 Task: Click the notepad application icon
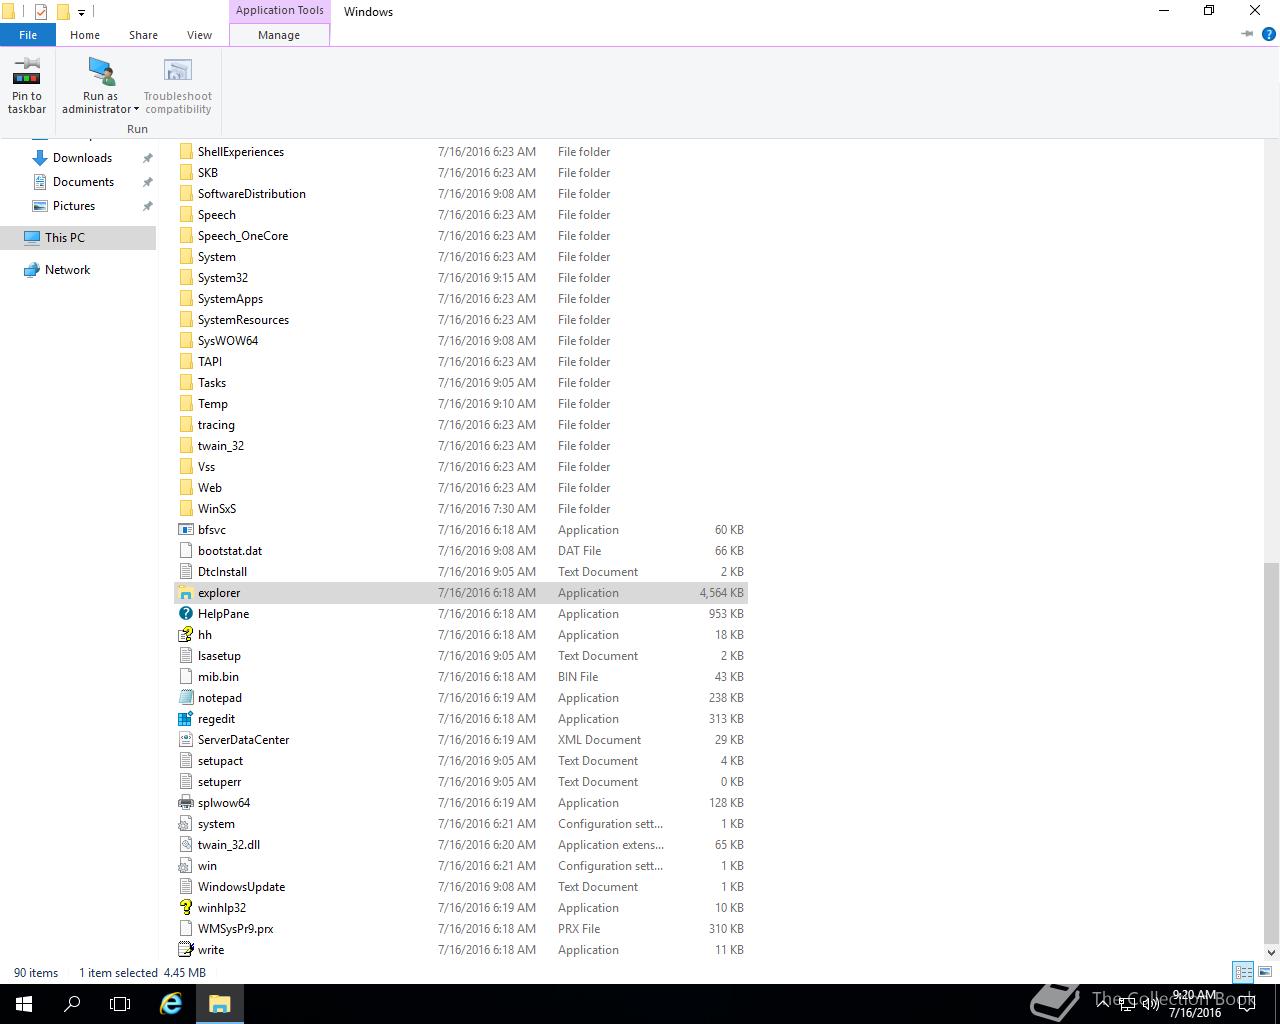(185, 698)
